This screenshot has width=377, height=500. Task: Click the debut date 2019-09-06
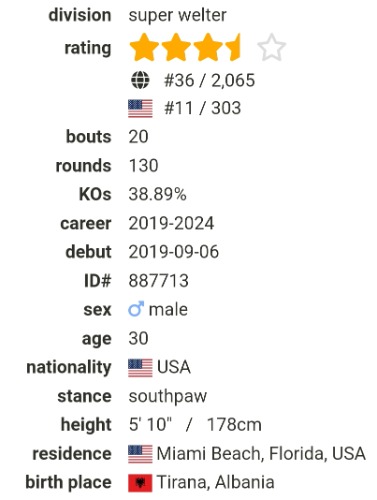coord(174,252)
